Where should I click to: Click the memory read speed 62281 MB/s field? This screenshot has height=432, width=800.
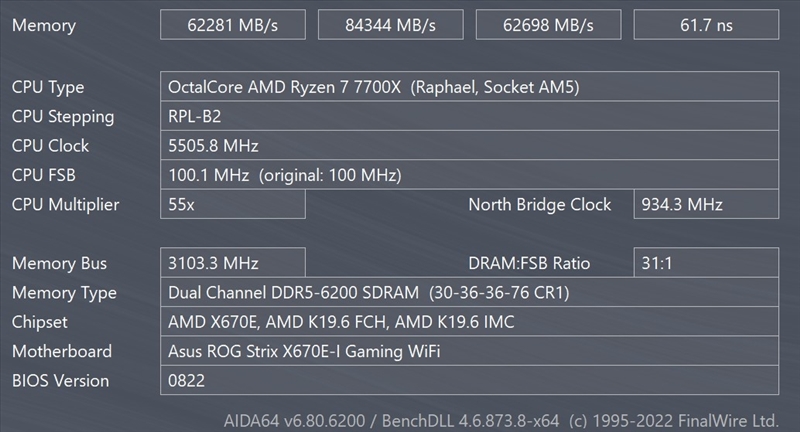[232, 25]
